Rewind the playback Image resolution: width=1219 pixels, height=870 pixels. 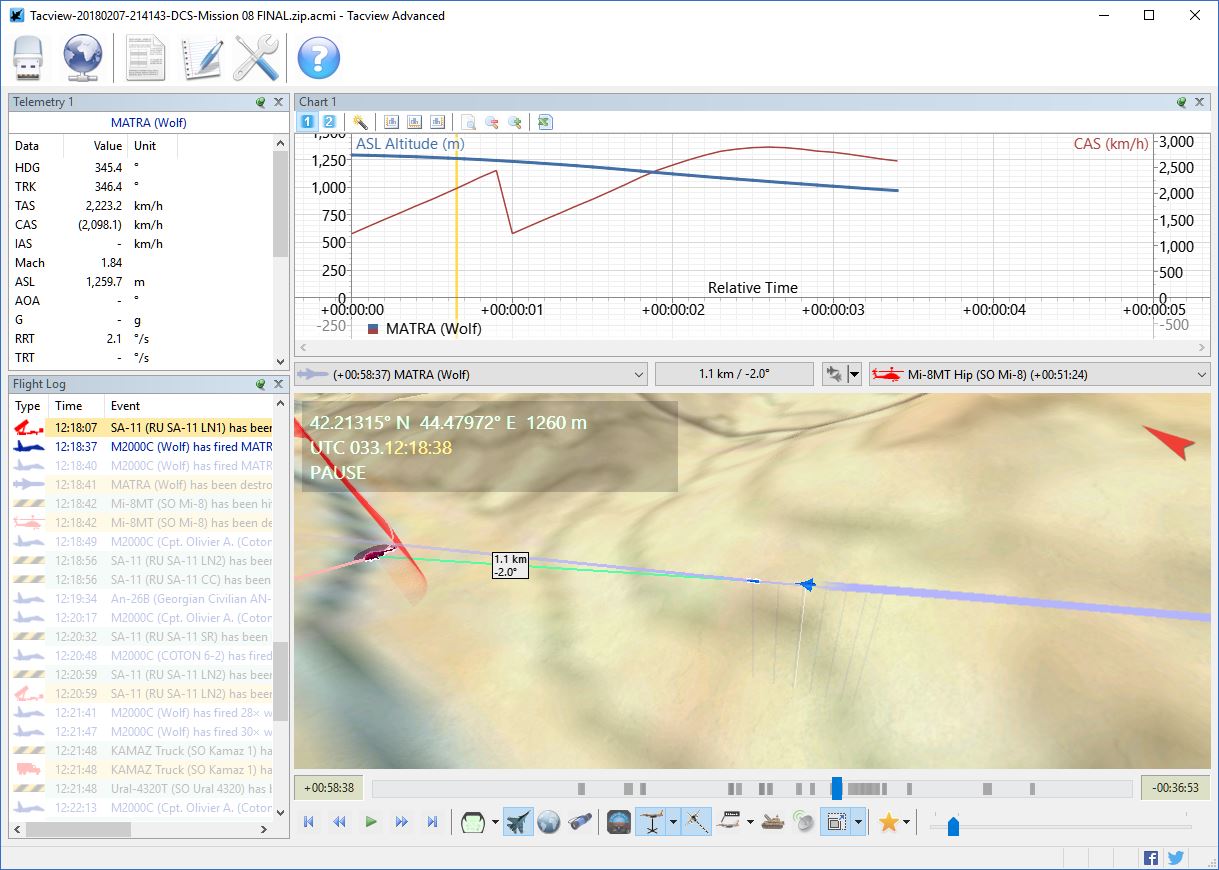pos(340,822)
